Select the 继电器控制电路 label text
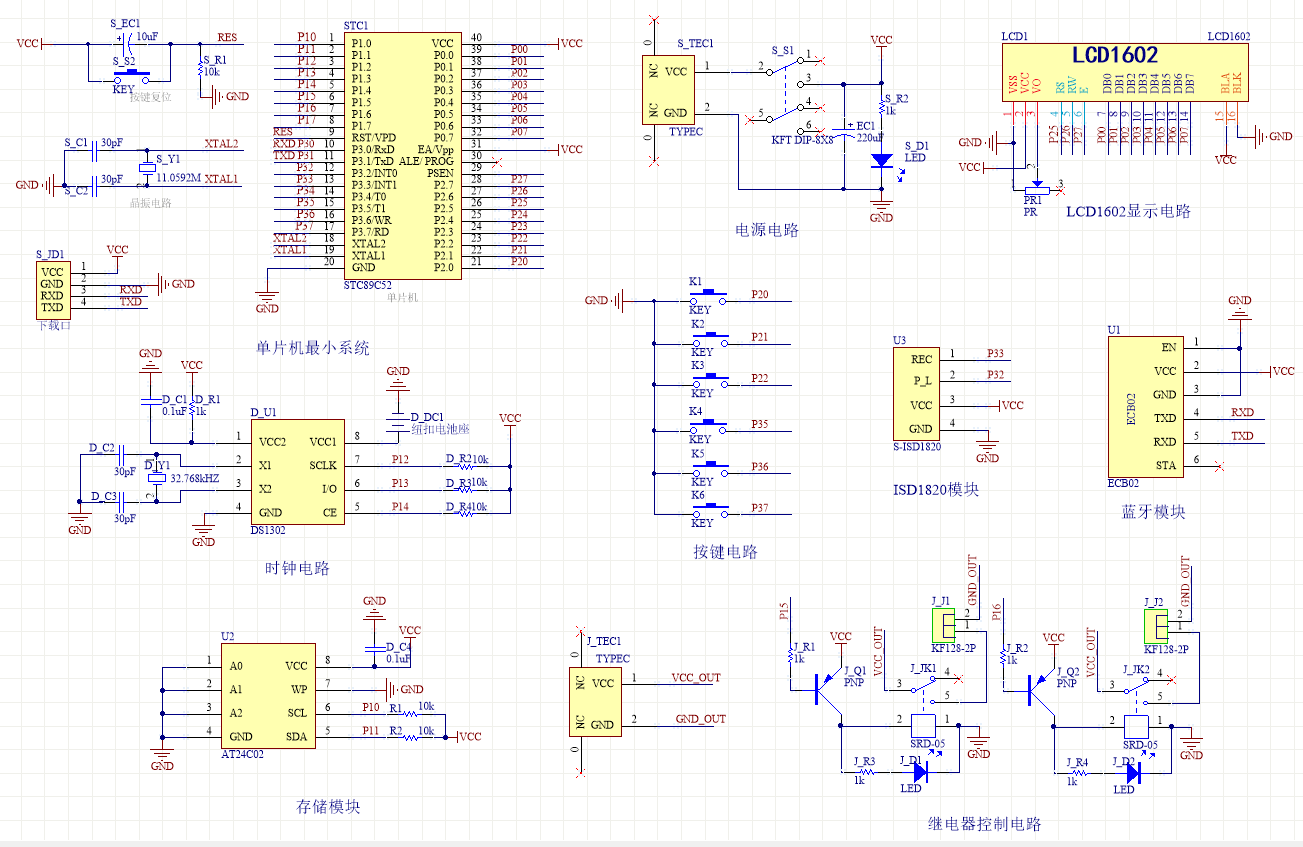Image resolution: width=1303 pixels, height=847 pixels. (x=984, y=824)
